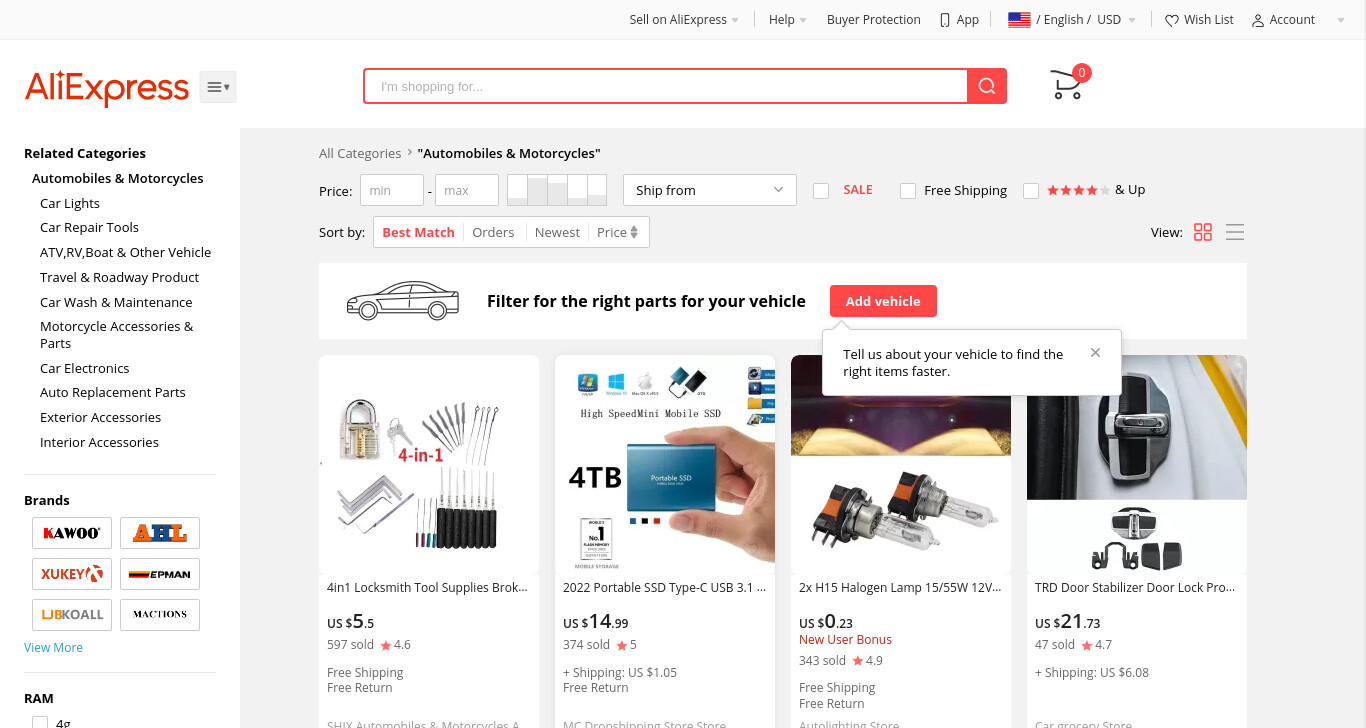Switch to grid view icon
Image resolution: width=1366 pixels, height=728 pixels.
[1203, 232]
